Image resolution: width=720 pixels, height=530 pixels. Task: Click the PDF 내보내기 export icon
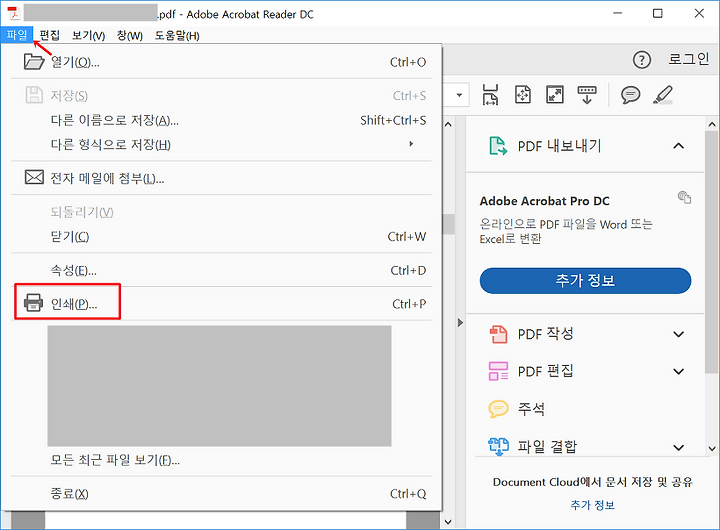point(498,146)
